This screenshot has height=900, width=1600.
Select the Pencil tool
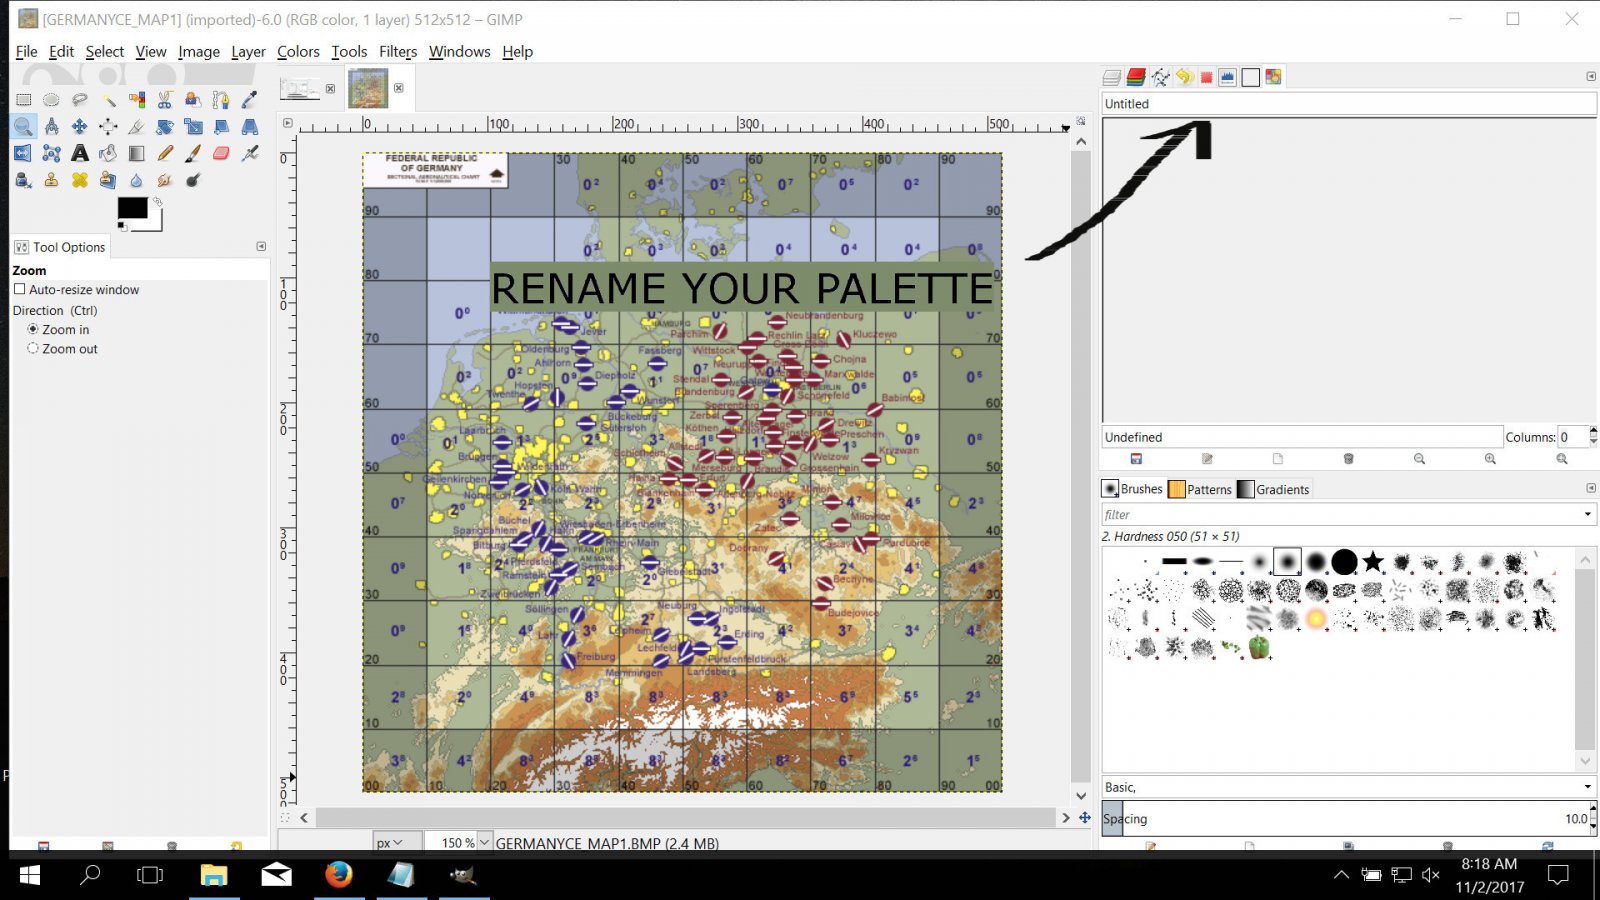[x=165, y=153]
